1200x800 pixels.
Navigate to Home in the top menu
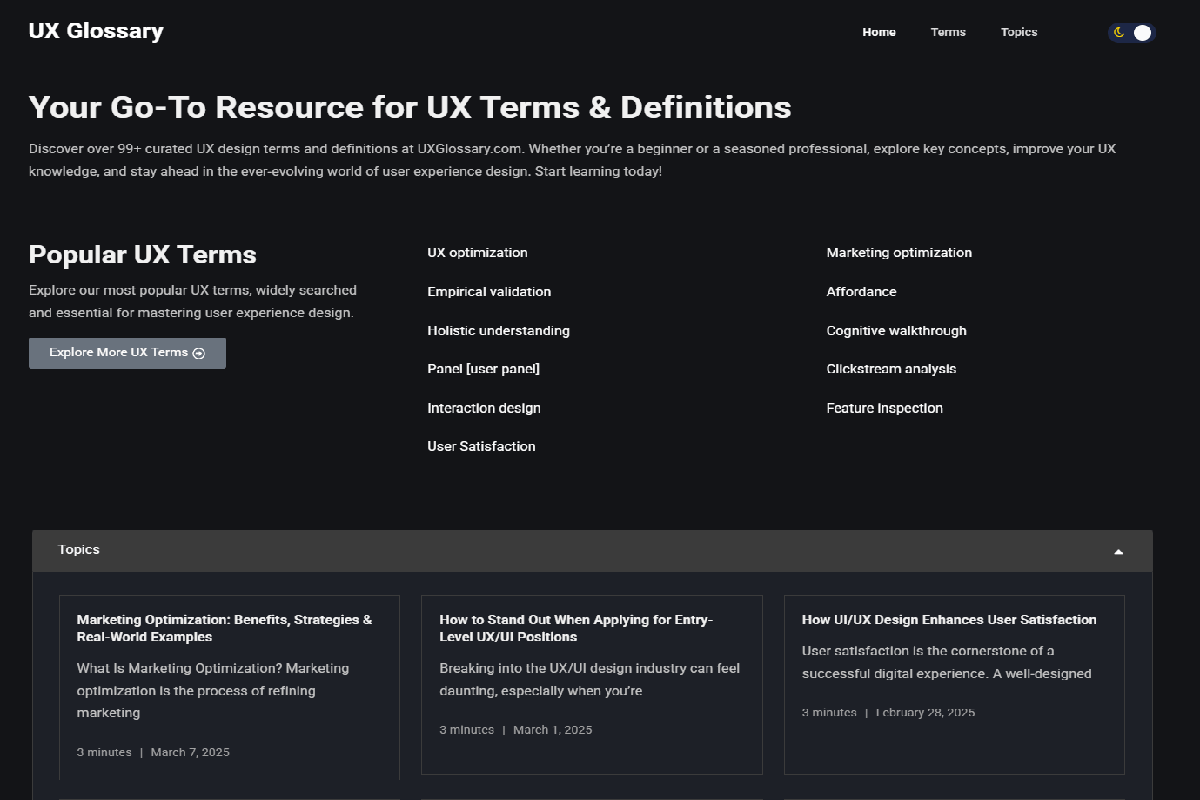[878, 32]
